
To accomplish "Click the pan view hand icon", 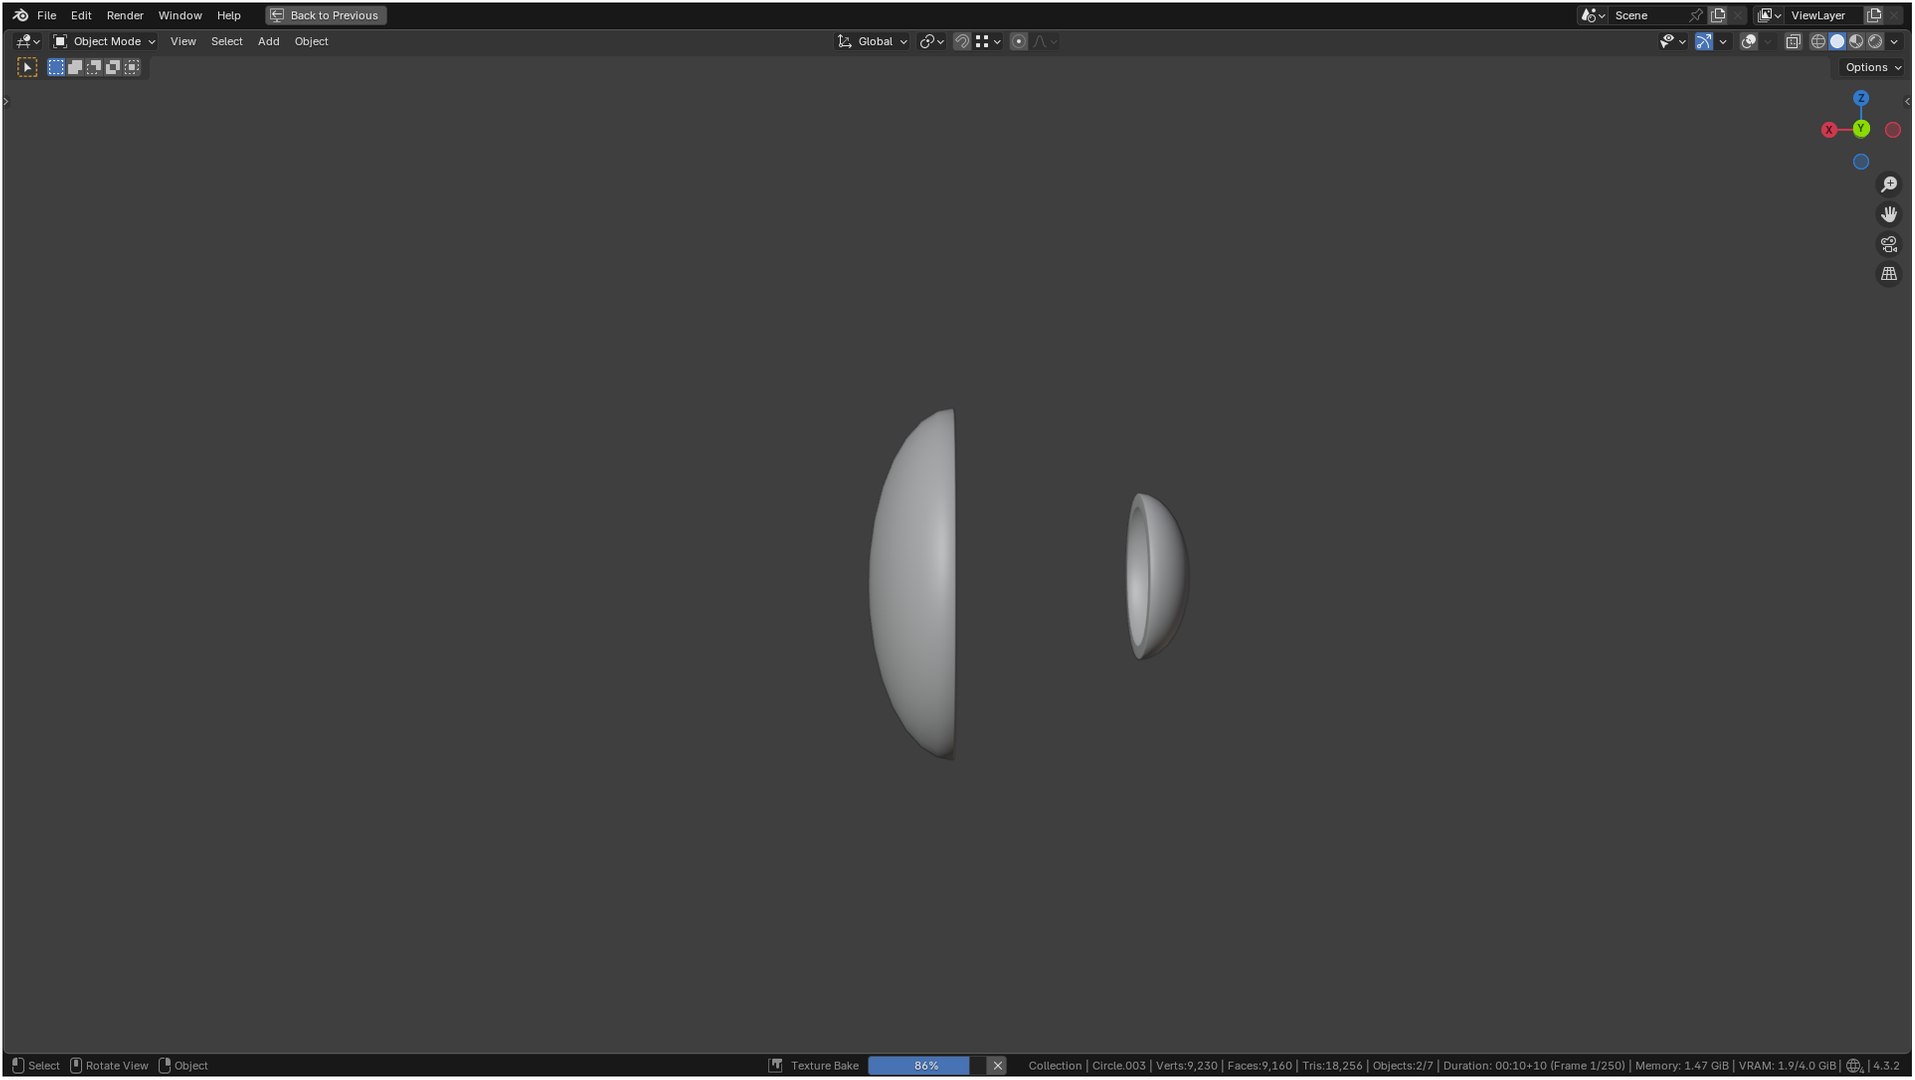I will pos(1888,215).
